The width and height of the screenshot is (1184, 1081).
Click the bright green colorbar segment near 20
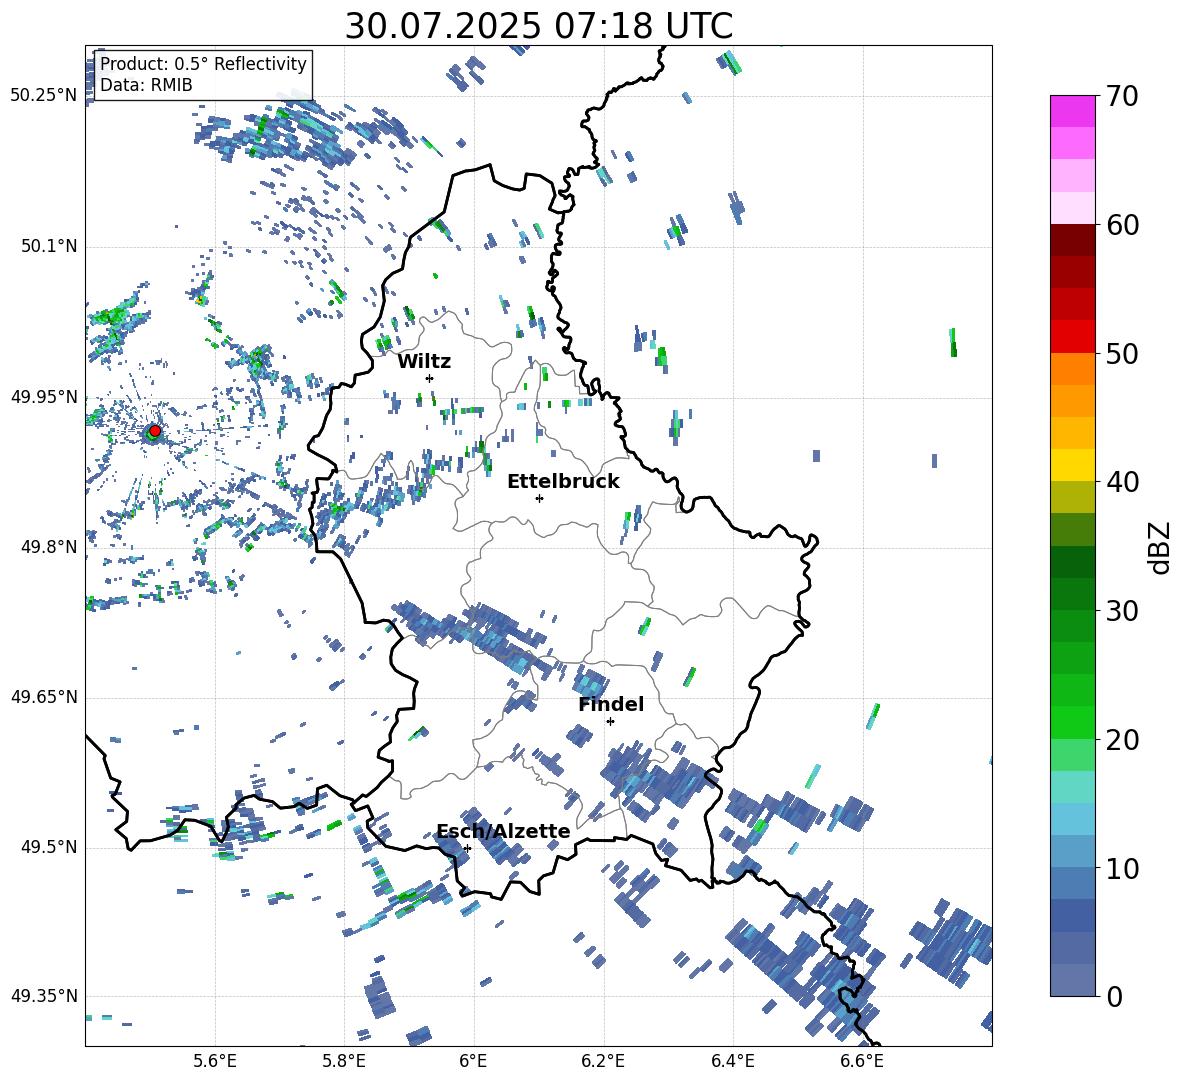[x=1073, y=723]
